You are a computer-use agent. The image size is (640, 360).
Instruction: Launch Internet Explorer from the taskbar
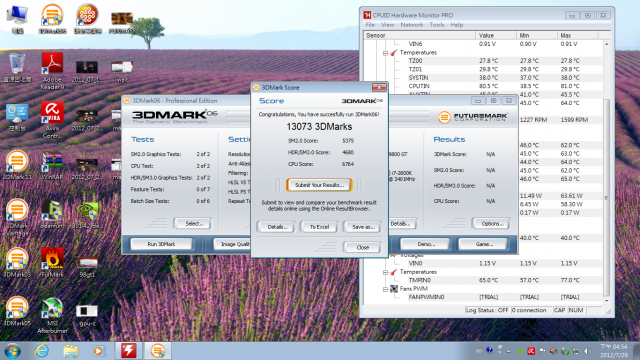[42, 351]
